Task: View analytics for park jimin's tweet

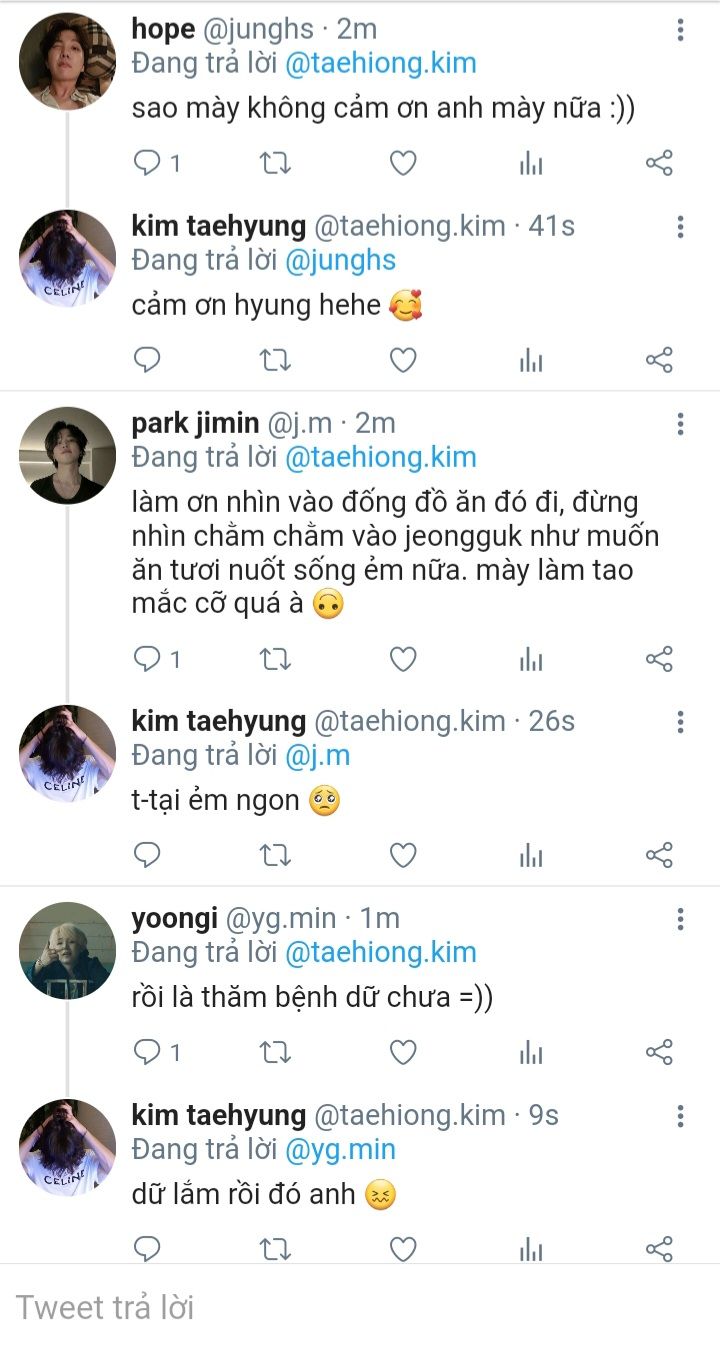Action: pyautogui.click(x=531, y=659)
